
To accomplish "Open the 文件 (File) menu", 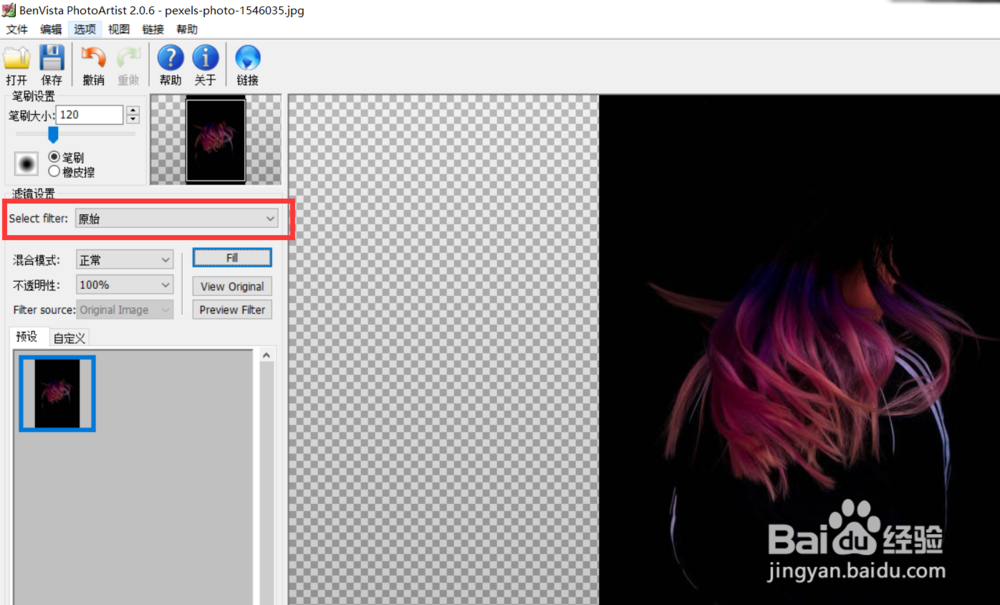I will [17, 29].
